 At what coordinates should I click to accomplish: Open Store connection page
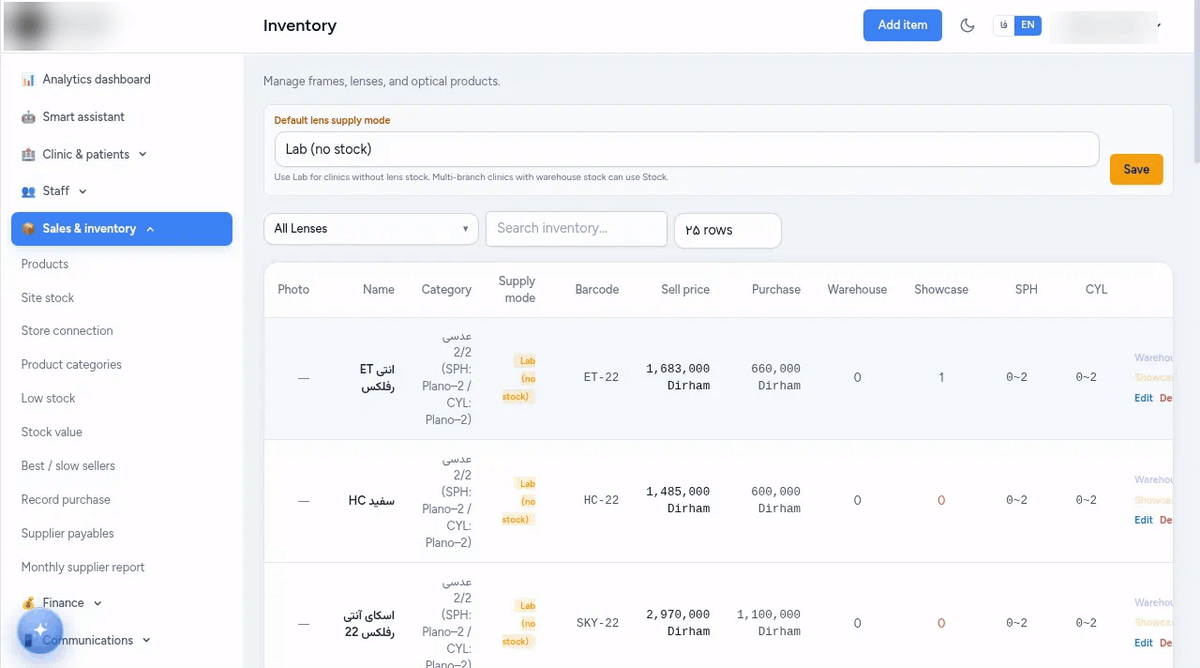pyautogui.click(x=67, y=331)
